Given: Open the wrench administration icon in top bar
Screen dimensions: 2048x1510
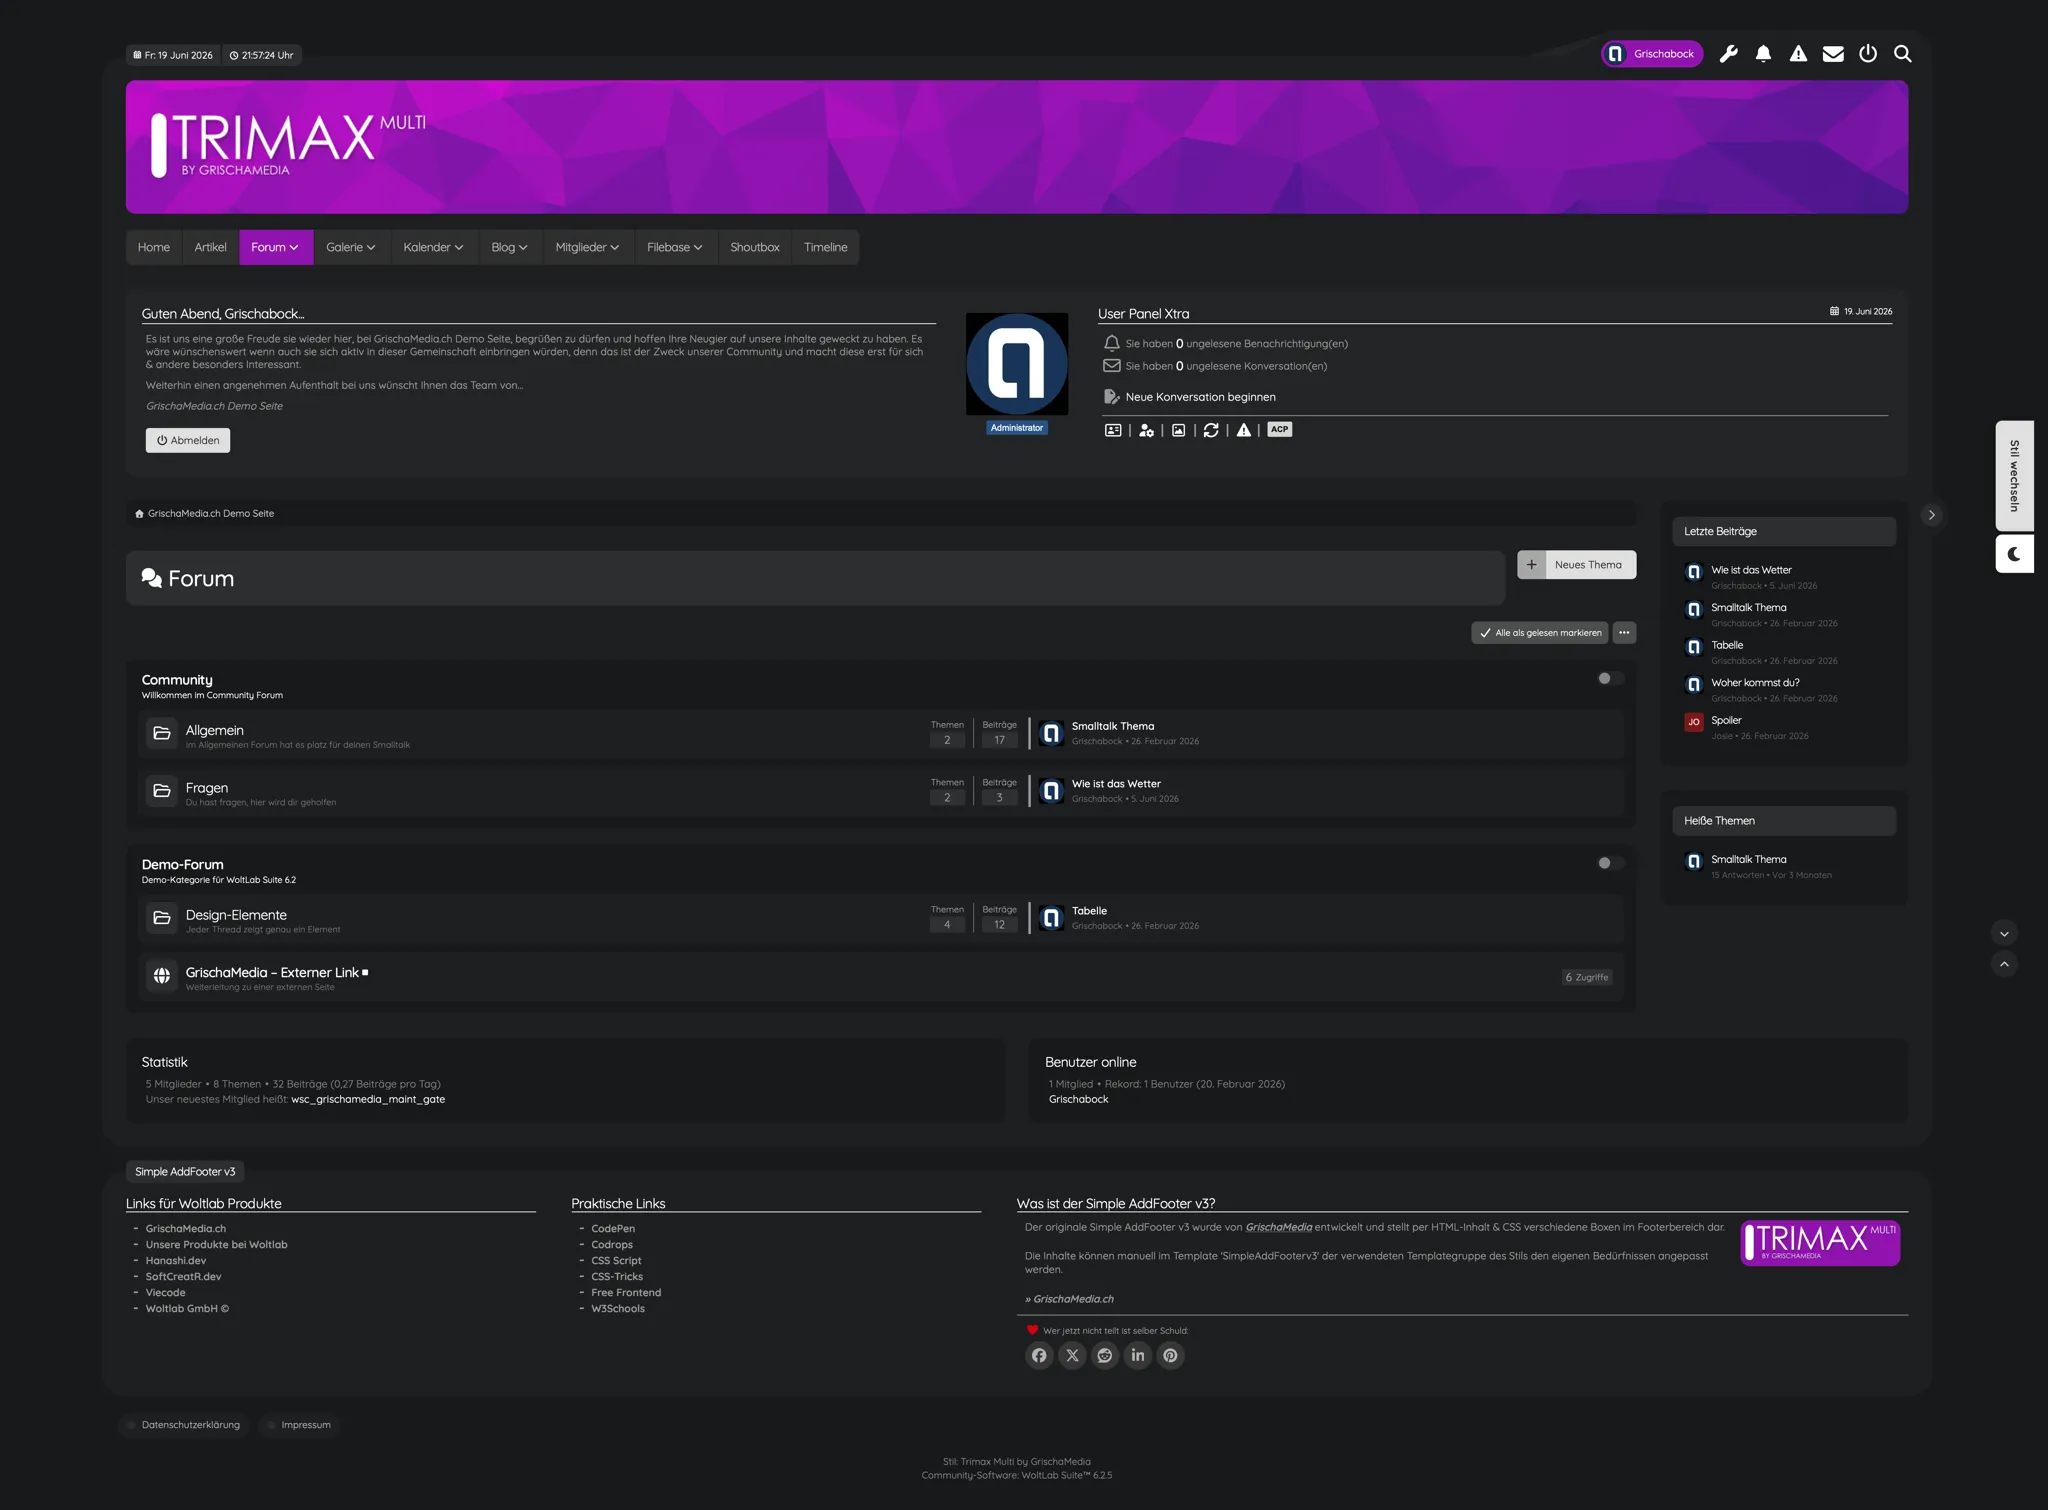Looking at the screenshot, I should pos(1728,54).
